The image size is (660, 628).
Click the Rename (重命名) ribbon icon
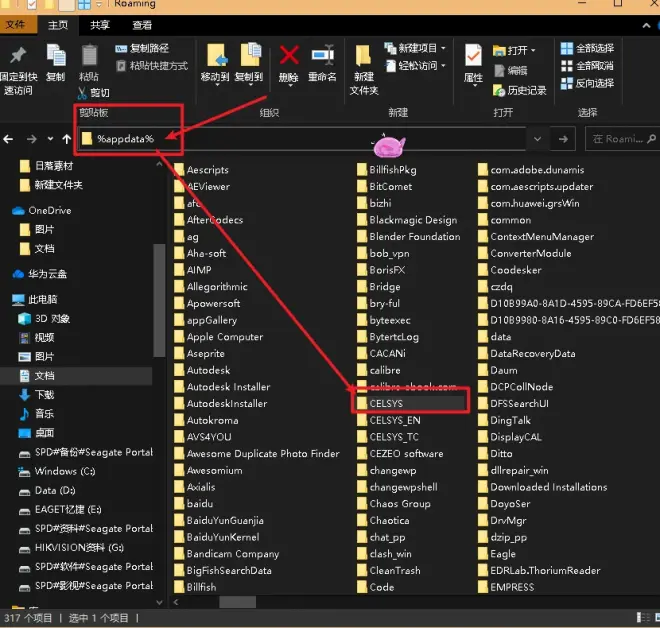(322, 56)
